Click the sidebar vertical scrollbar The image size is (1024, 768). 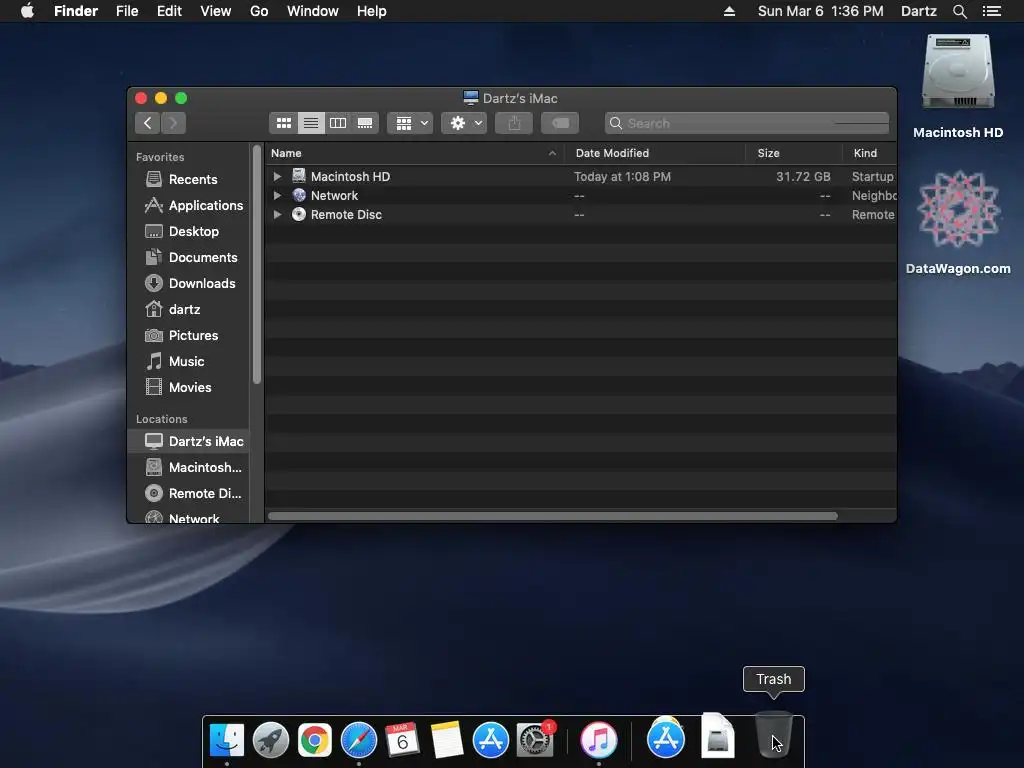(x=257, y=264)
